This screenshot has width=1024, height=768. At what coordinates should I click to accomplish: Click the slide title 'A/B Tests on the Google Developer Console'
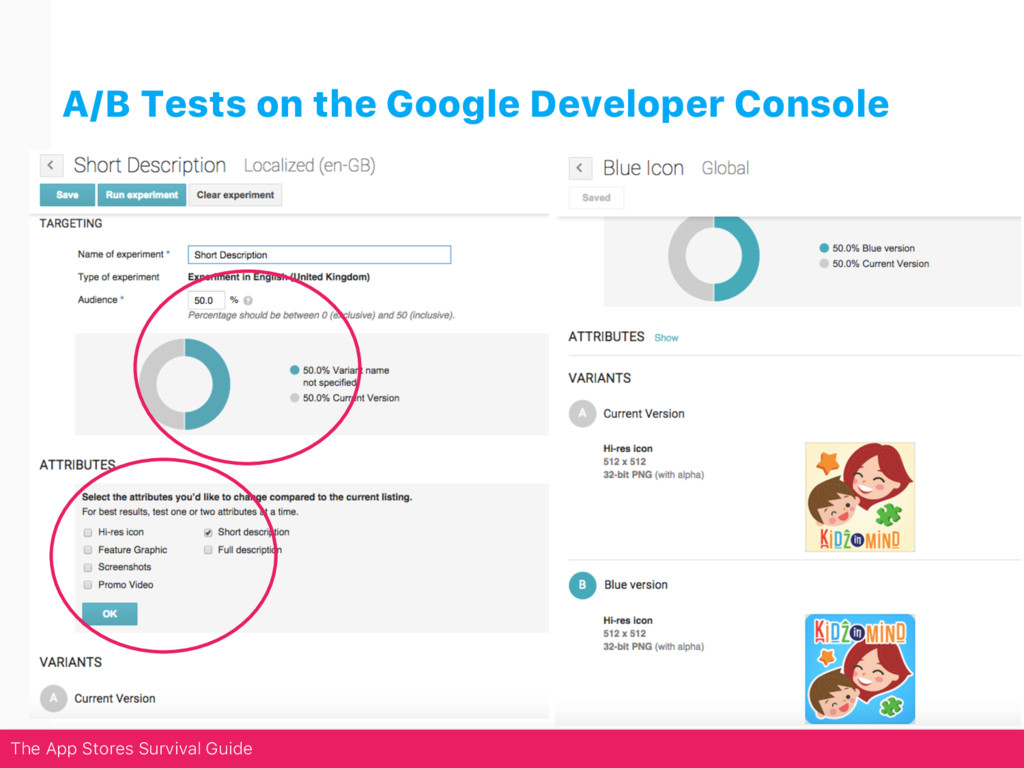point(475,104)
